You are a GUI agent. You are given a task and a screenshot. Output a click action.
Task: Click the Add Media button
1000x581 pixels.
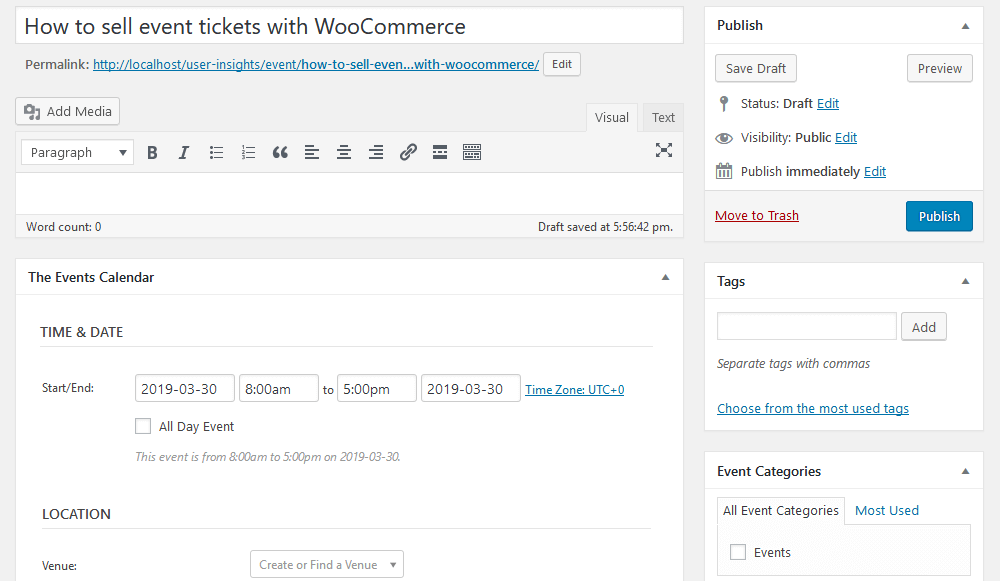pyautogui.click(x=68, y=112)
